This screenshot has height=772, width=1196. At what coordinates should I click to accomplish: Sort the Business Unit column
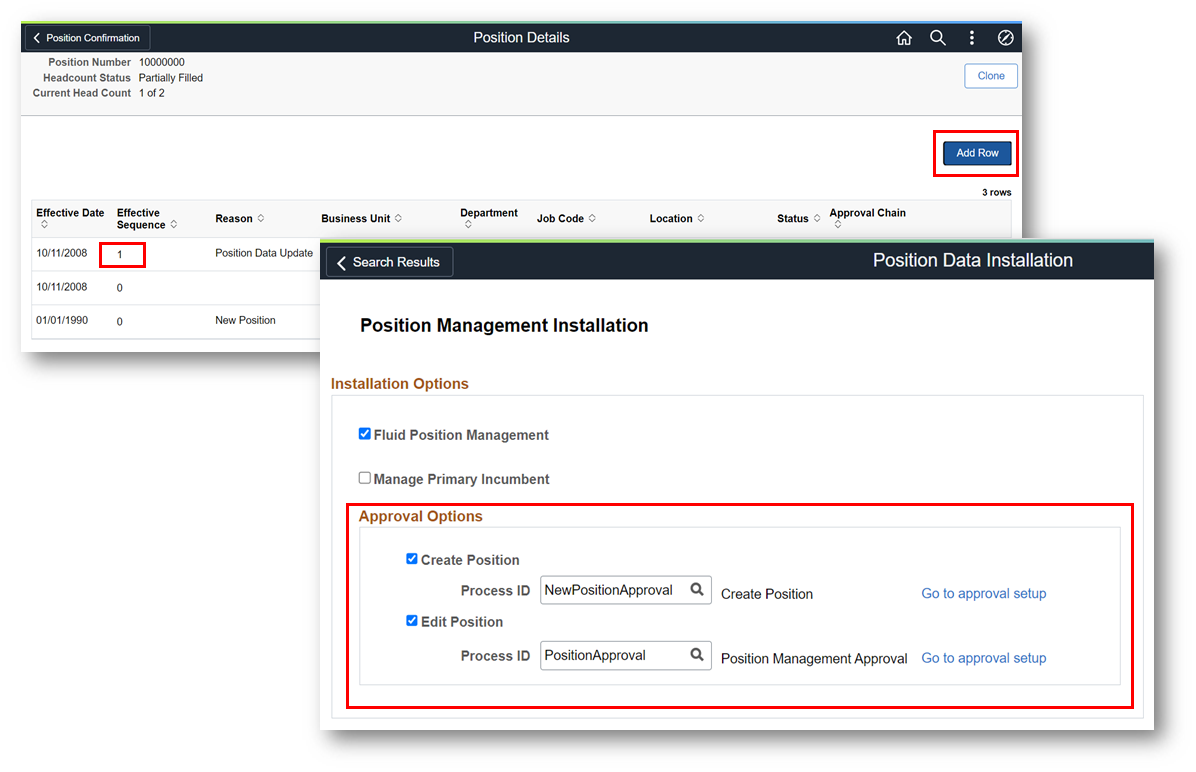coord(398,218)
